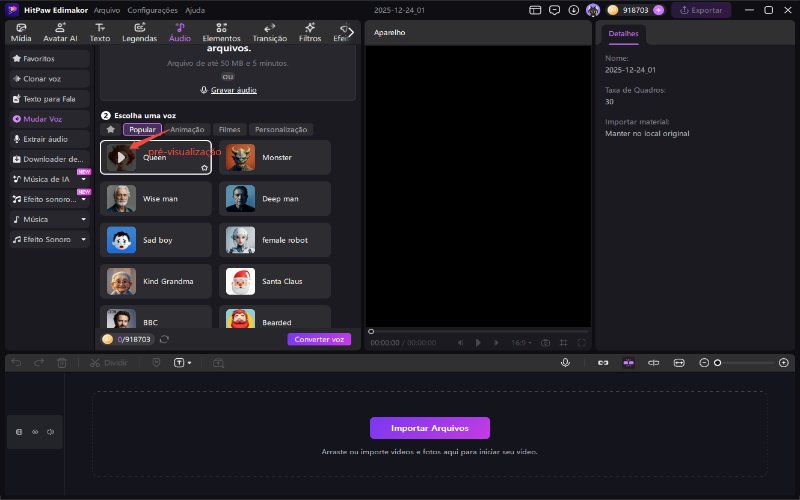The width and height of the screenshot is (800, 500).
Task: Click the user avatar icon
Action: [x=593, y=10]
